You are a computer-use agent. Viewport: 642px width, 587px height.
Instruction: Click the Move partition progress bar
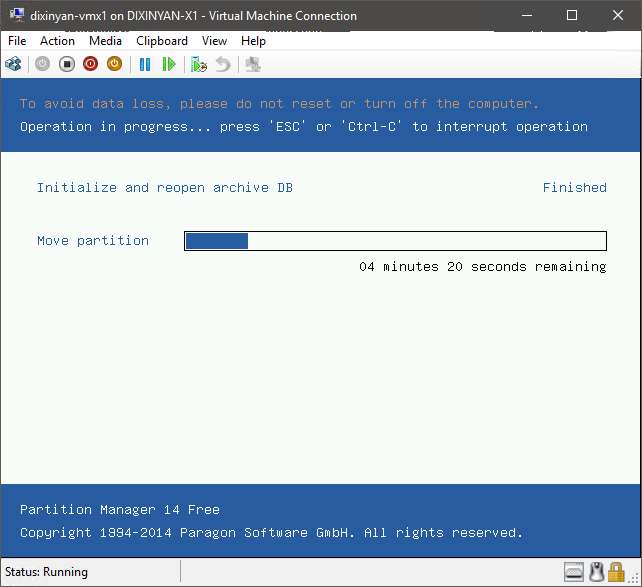[395, 241]
